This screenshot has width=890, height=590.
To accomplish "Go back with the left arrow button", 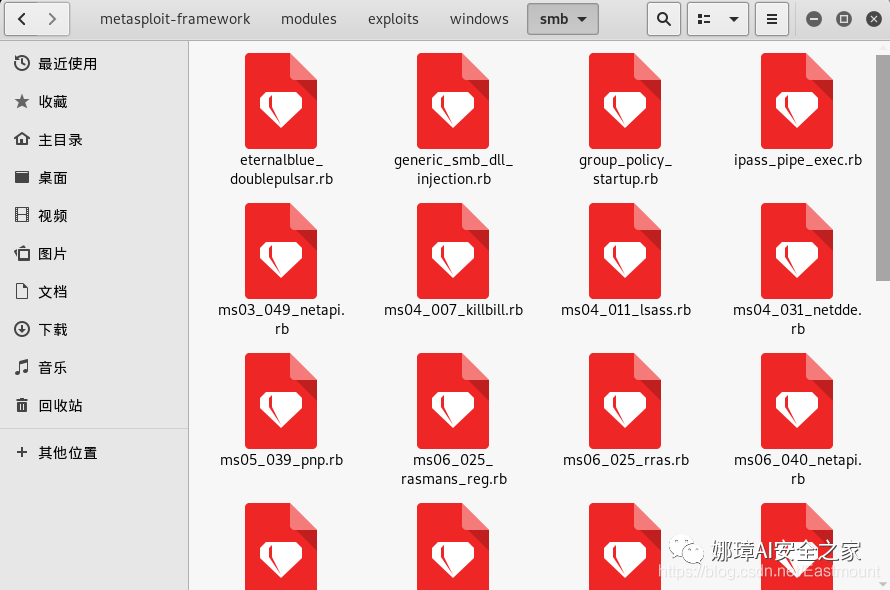I will click(x=22, y=19).
